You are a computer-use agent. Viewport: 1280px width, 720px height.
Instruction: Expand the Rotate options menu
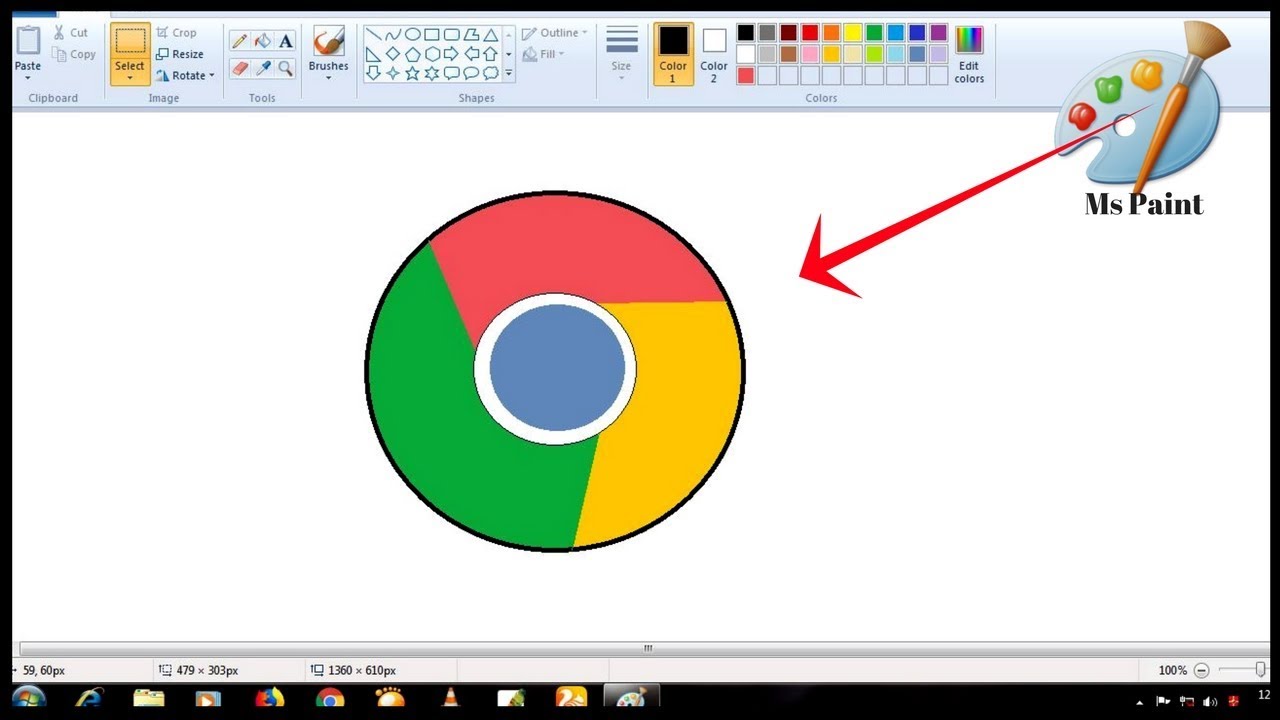coord(211,75)
